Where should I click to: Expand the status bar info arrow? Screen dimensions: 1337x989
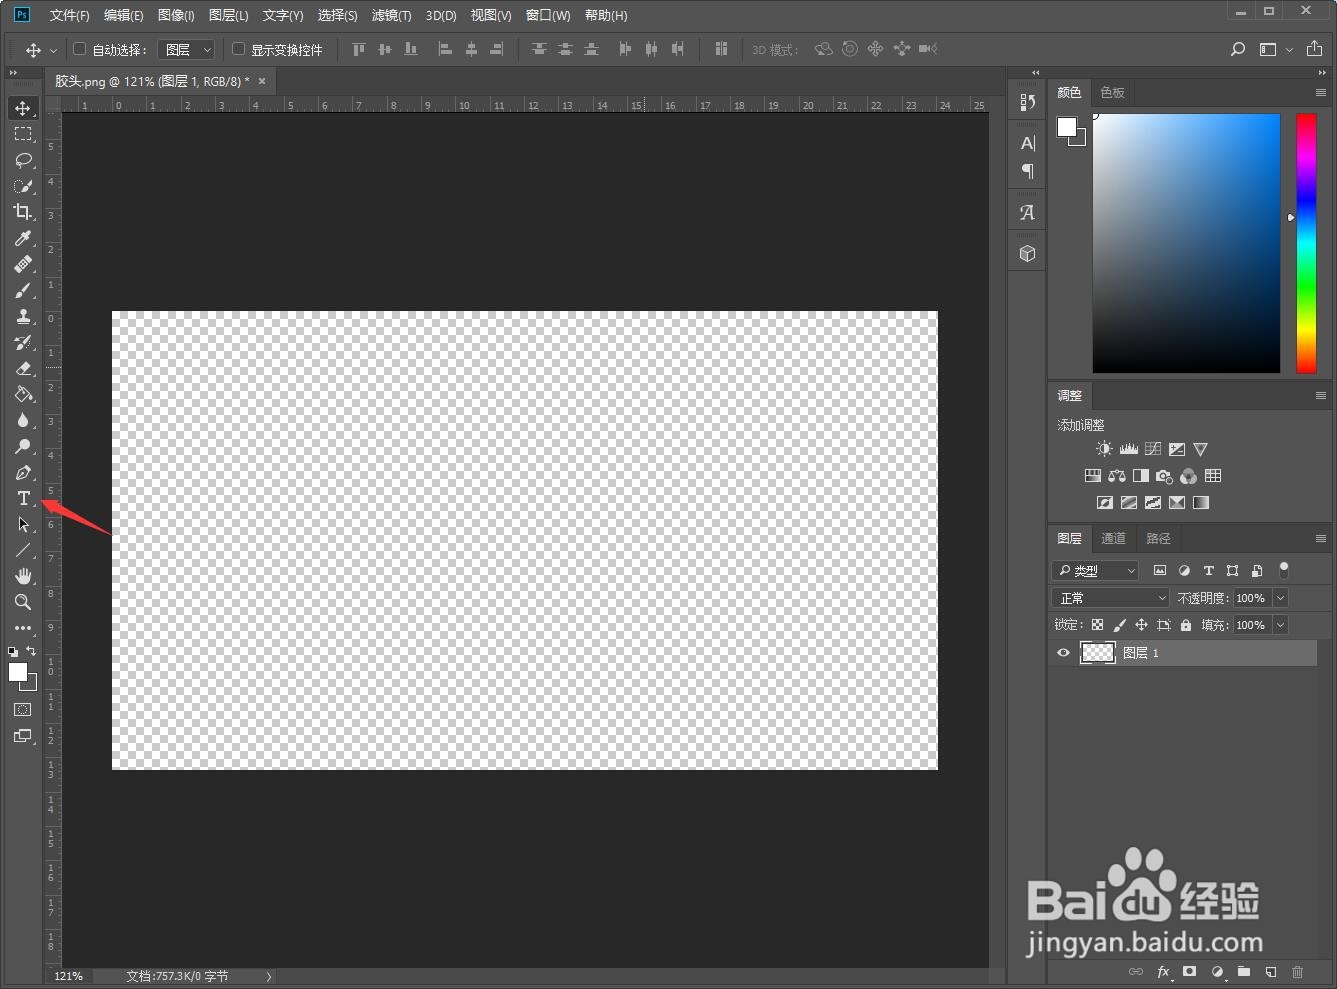point(269,977)
